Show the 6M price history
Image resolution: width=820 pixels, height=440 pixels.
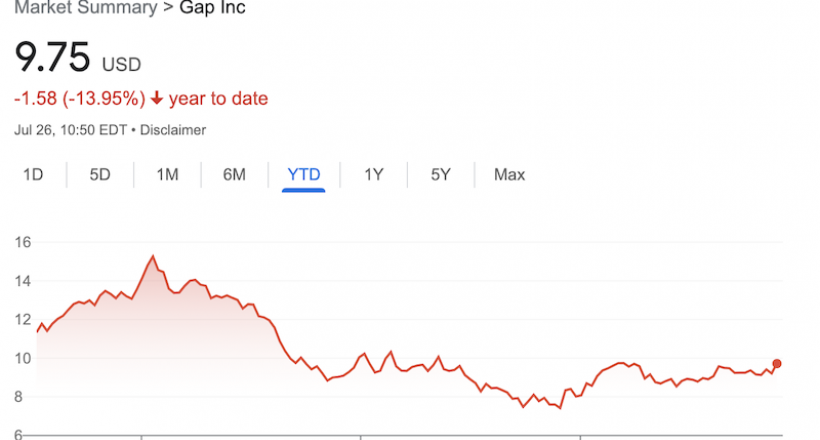click(234, 174)
